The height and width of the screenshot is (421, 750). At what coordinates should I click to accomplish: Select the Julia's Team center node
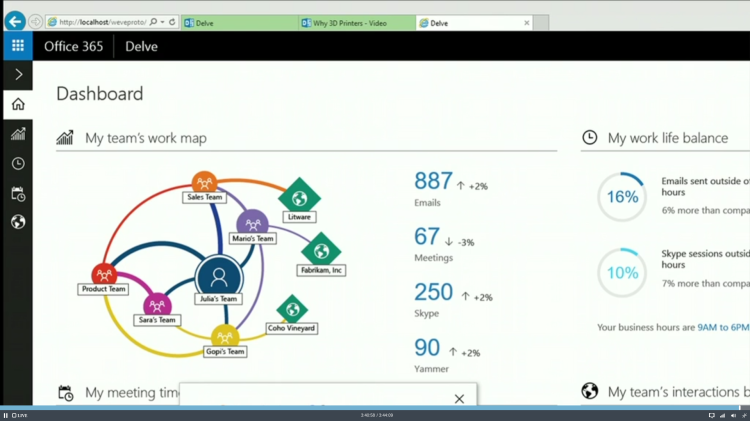click(x=219, y=278)
